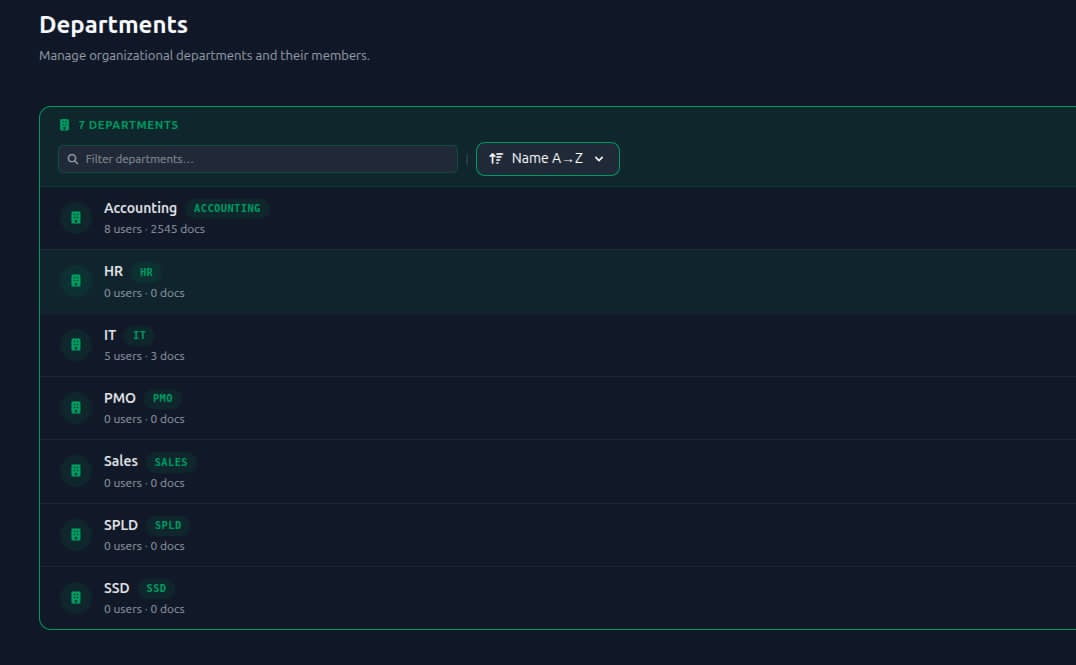The image size is (1076, 665).
Task: Click '0 users · 0 docs' under HR
Action: click(144, 293)
